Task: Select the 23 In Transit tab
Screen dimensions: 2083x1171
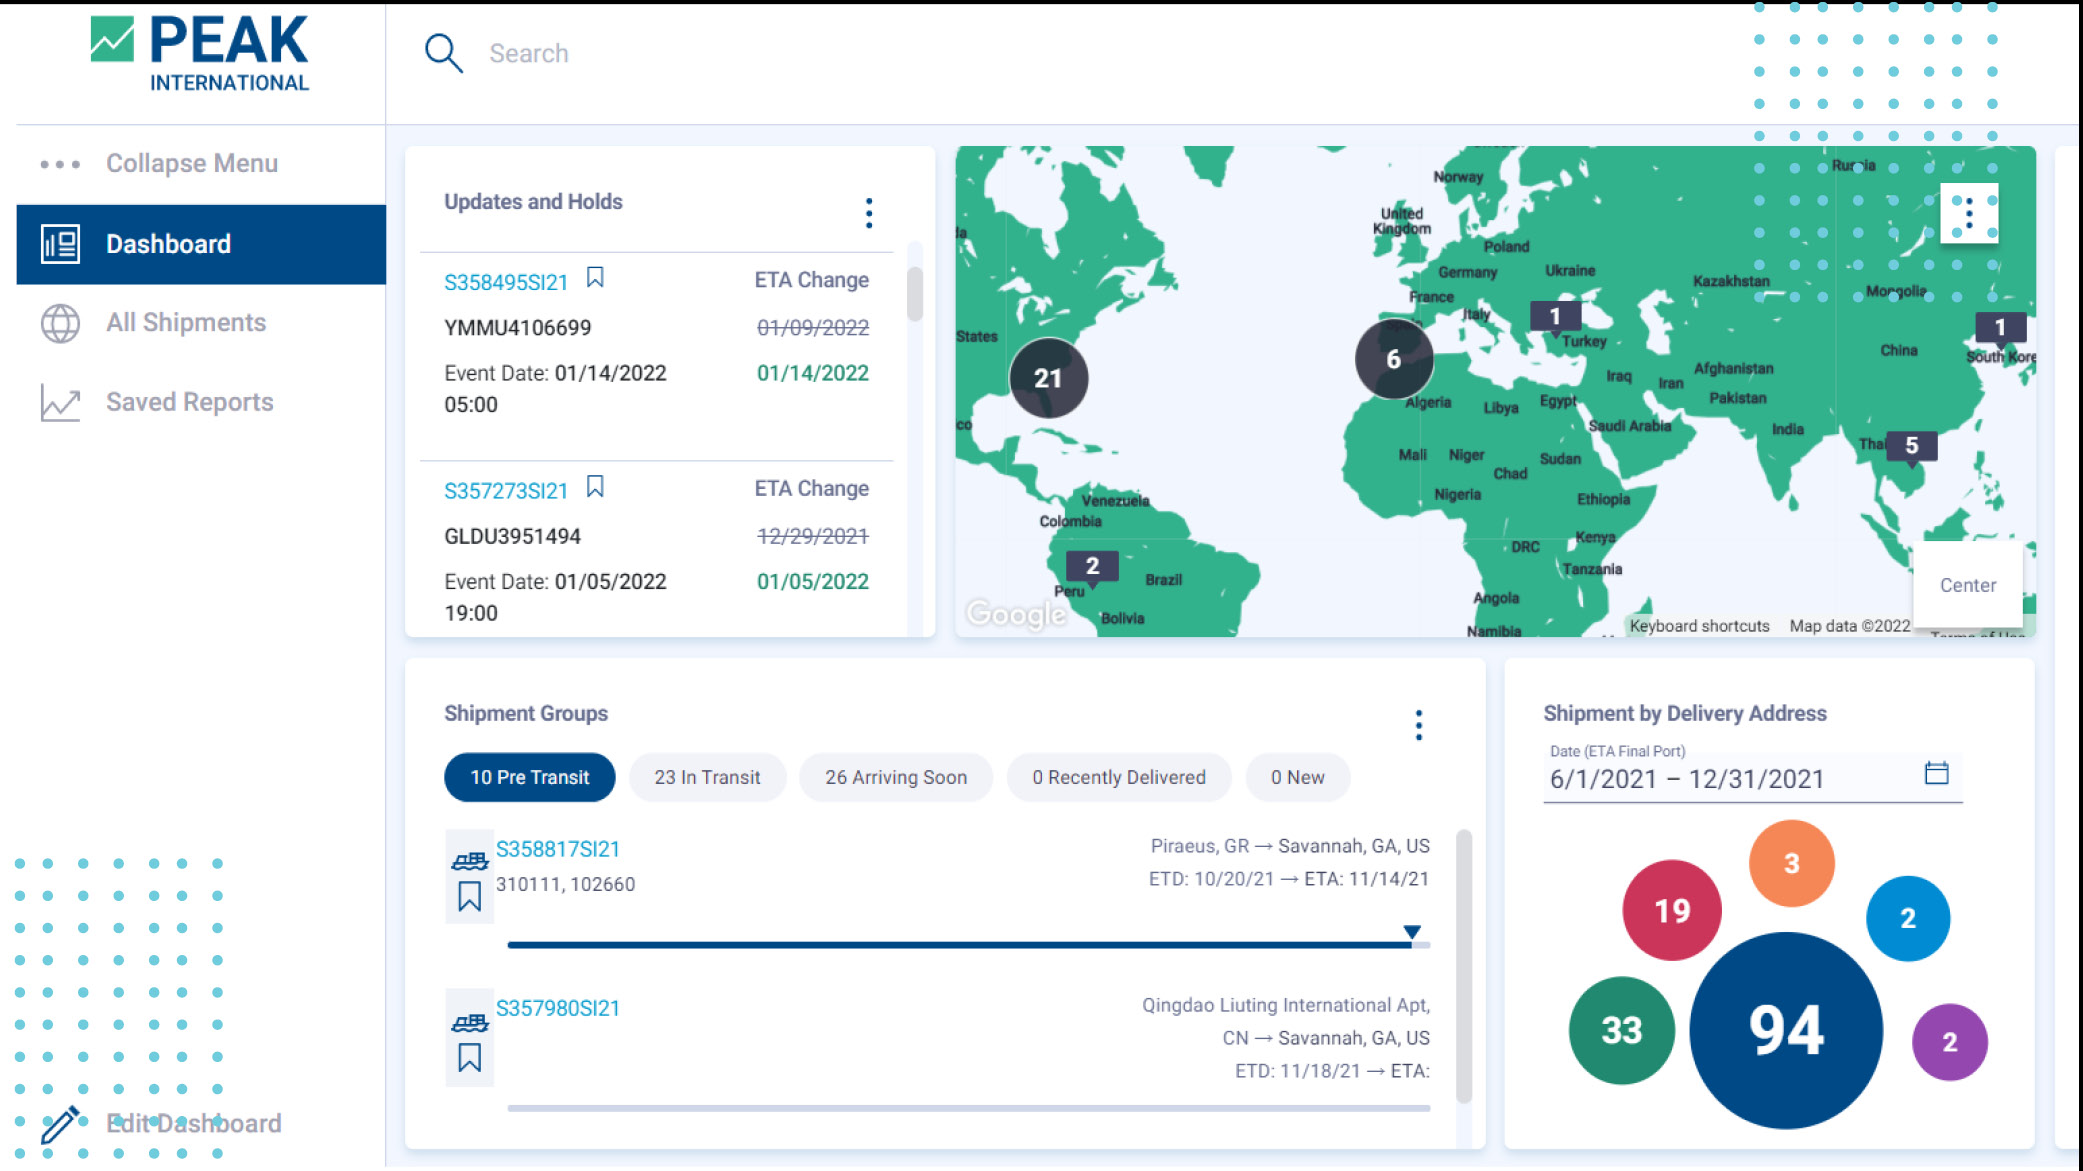Action: coord(707,777)
